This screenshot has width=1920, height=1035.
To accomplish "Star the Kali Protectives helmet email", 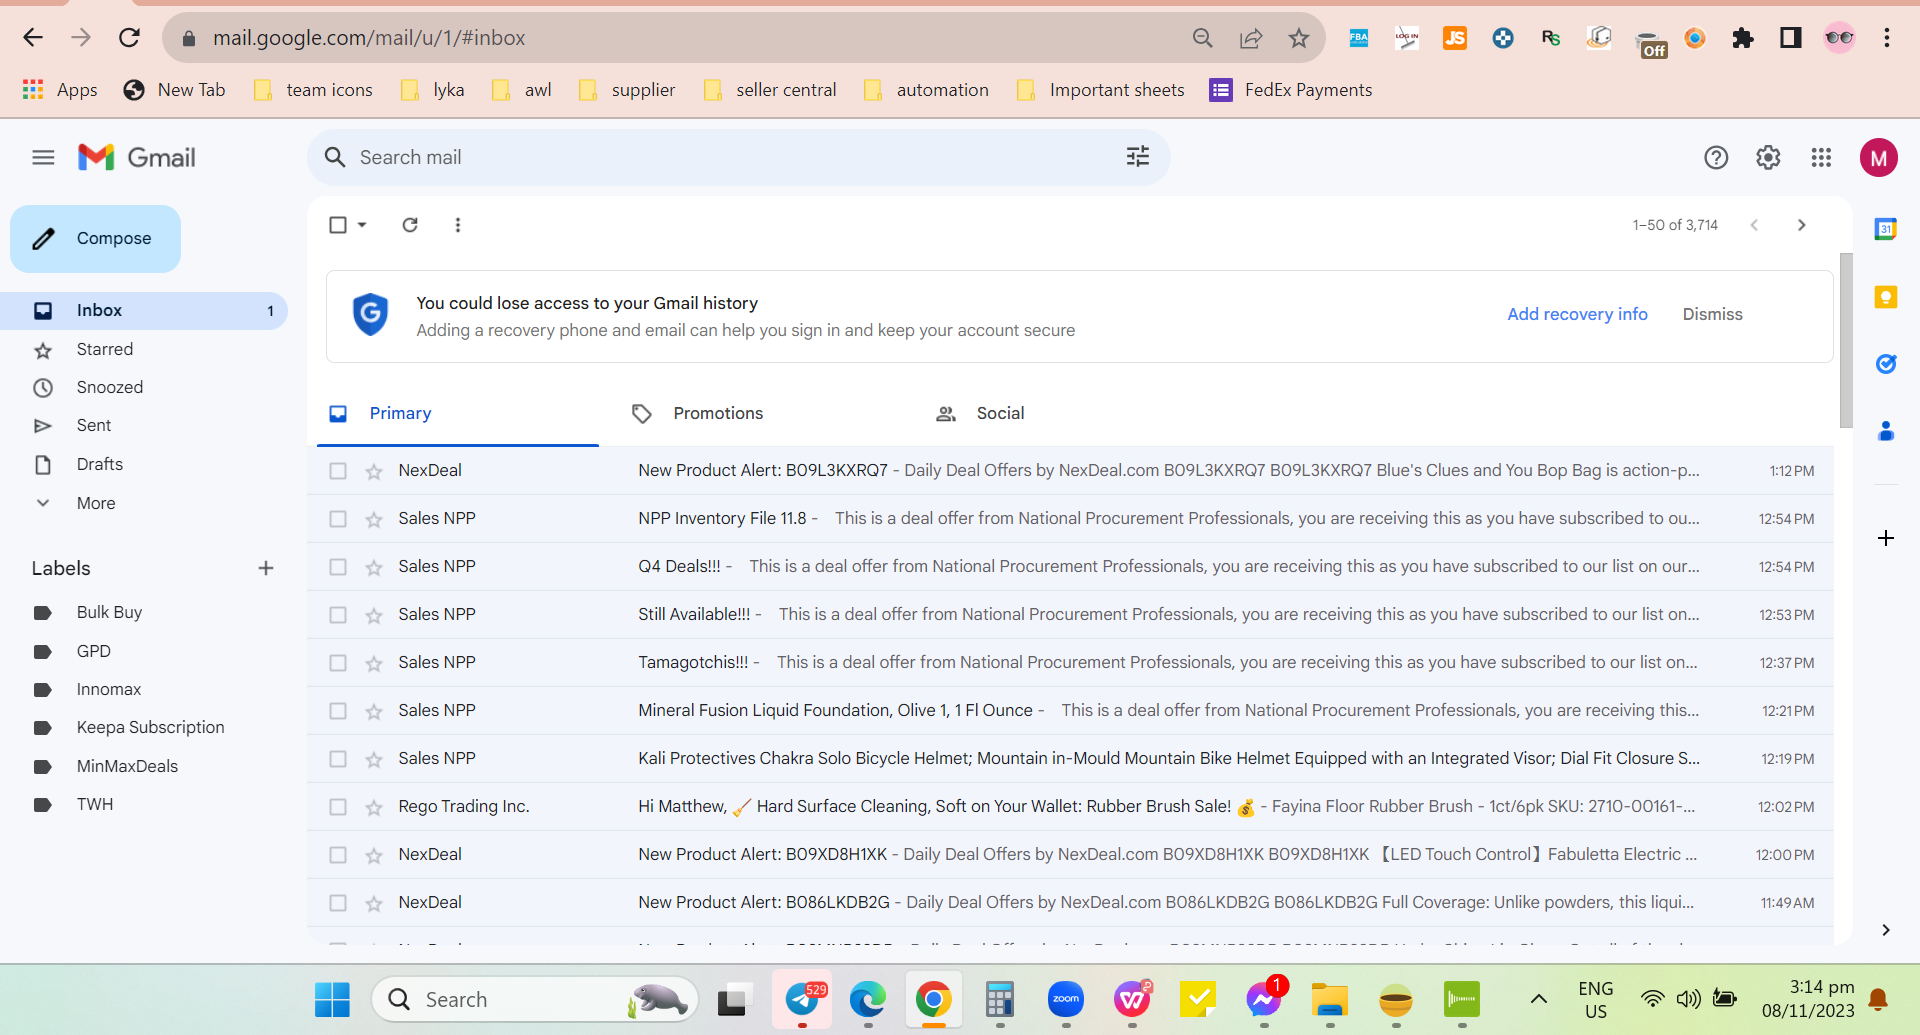I will point(374,759).
